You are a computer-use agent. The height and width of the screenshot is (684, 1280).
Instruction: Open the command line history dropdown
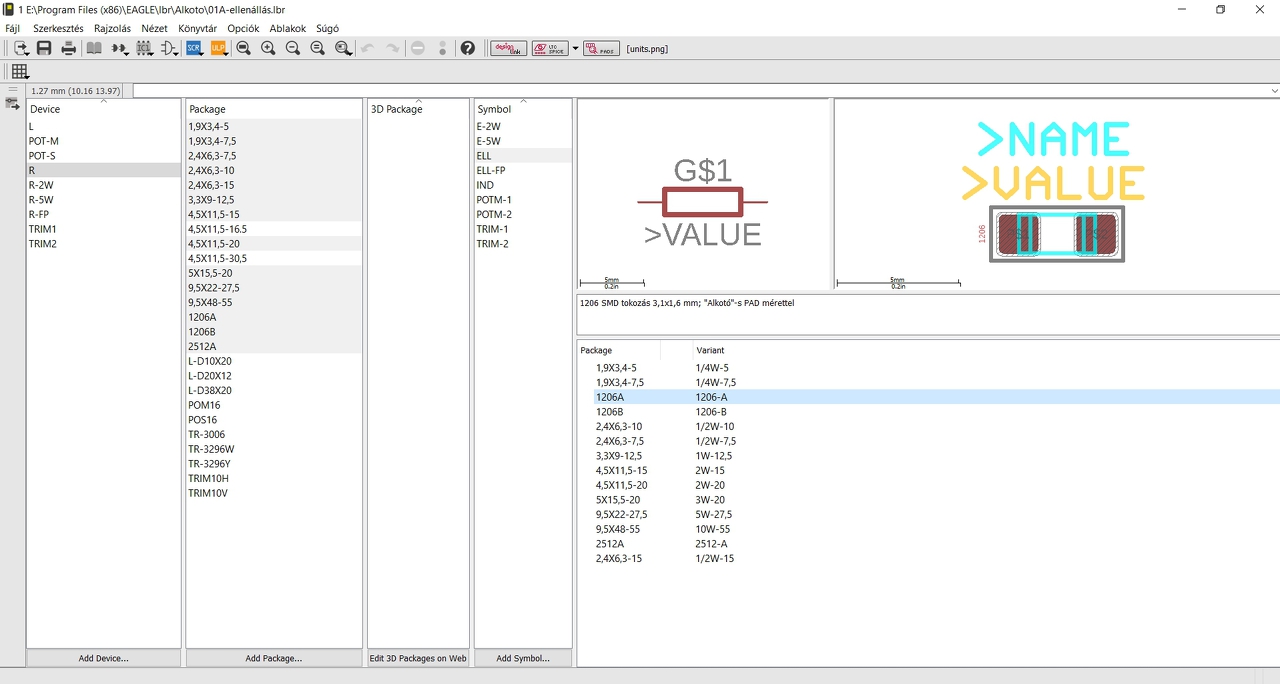1274,91
